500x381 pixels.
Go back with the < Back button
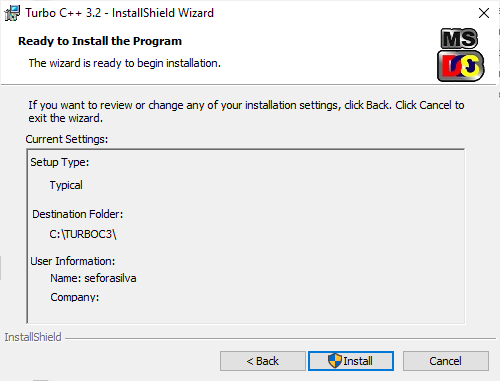pos(263,361)
